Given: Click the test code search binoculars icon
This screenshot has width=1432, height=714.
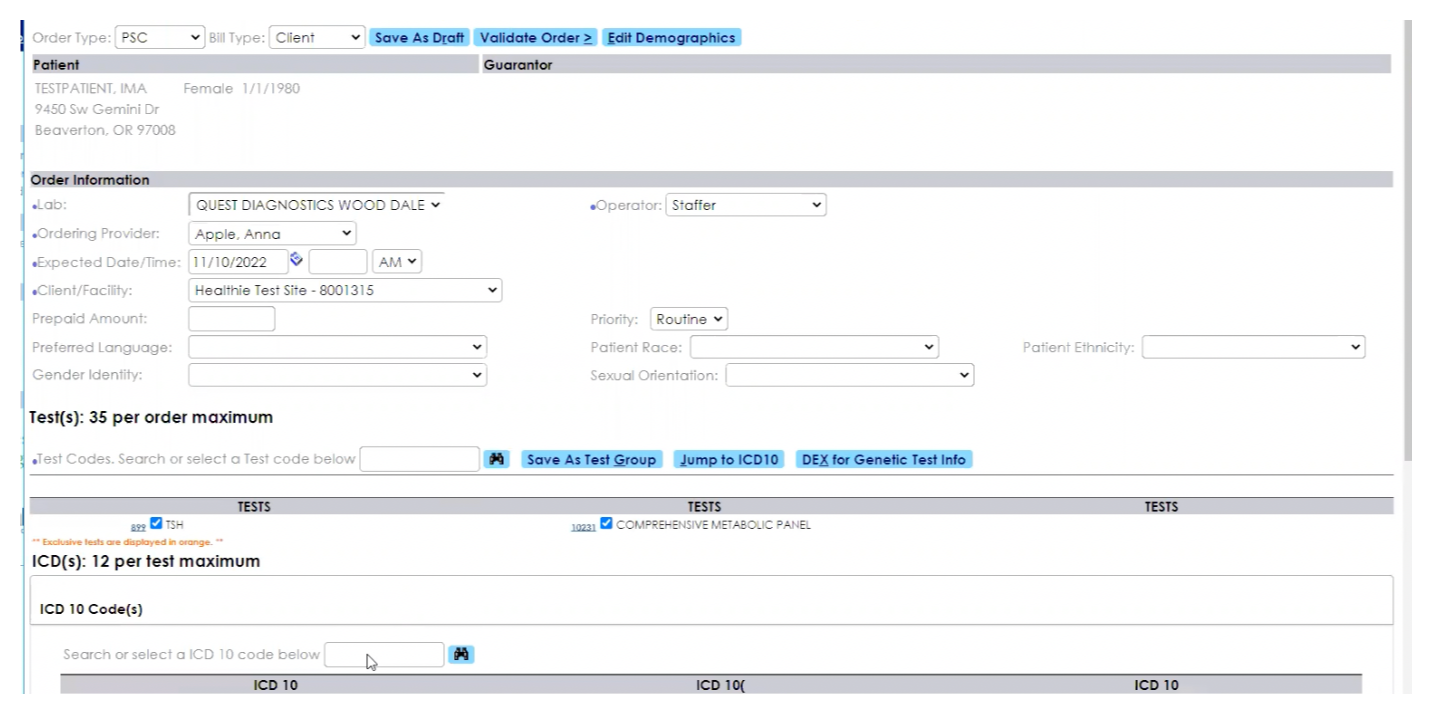Looking at the screenshot, I should (x=496, y=459).
